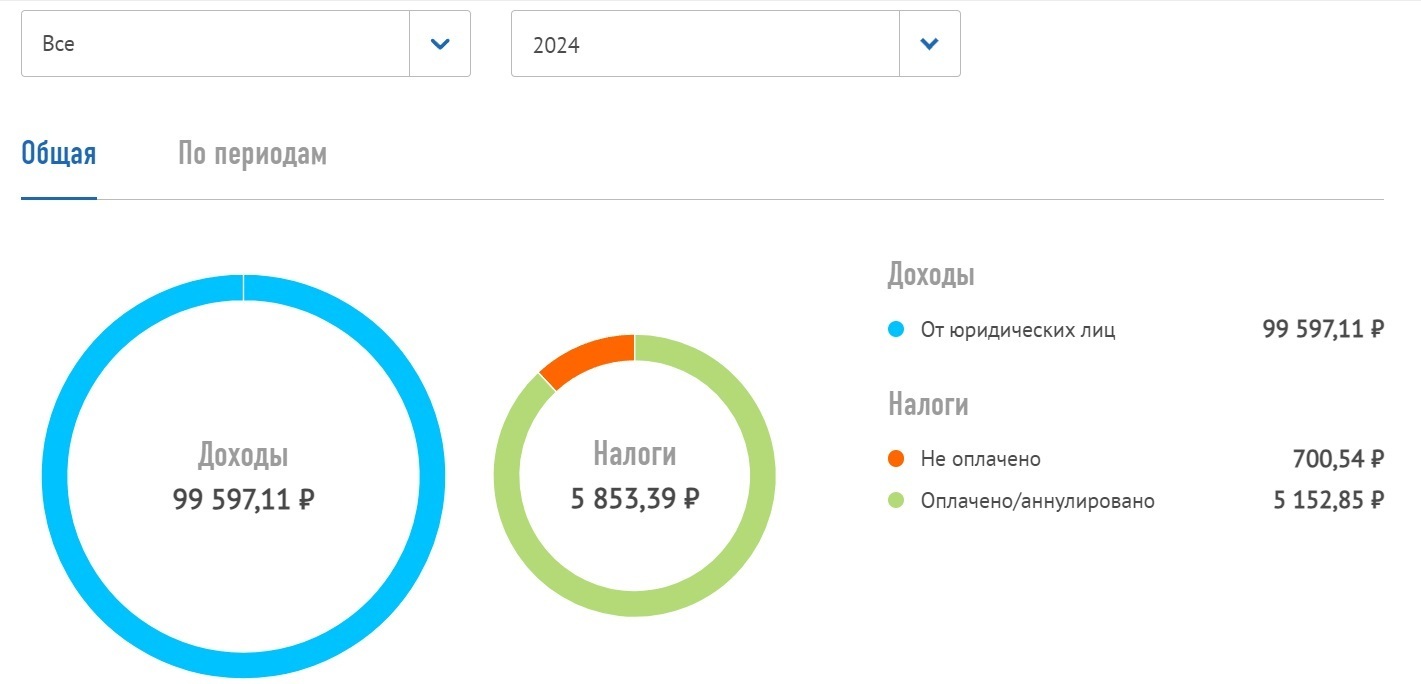The height and width of the screenshot is (684, 1421).
Task: Open the "По периодам" tab
Action: (252, 155)
